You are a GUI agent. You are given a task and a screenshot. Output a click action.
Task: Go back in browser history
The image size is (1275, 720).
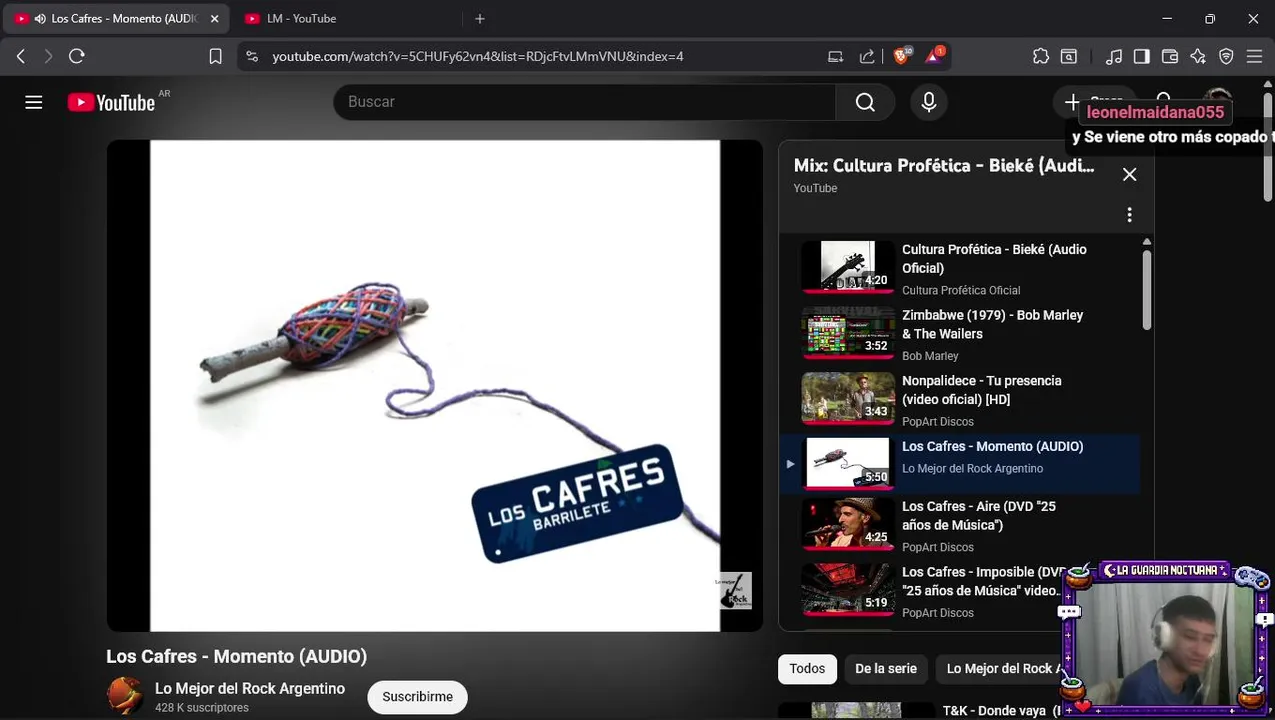20,56
